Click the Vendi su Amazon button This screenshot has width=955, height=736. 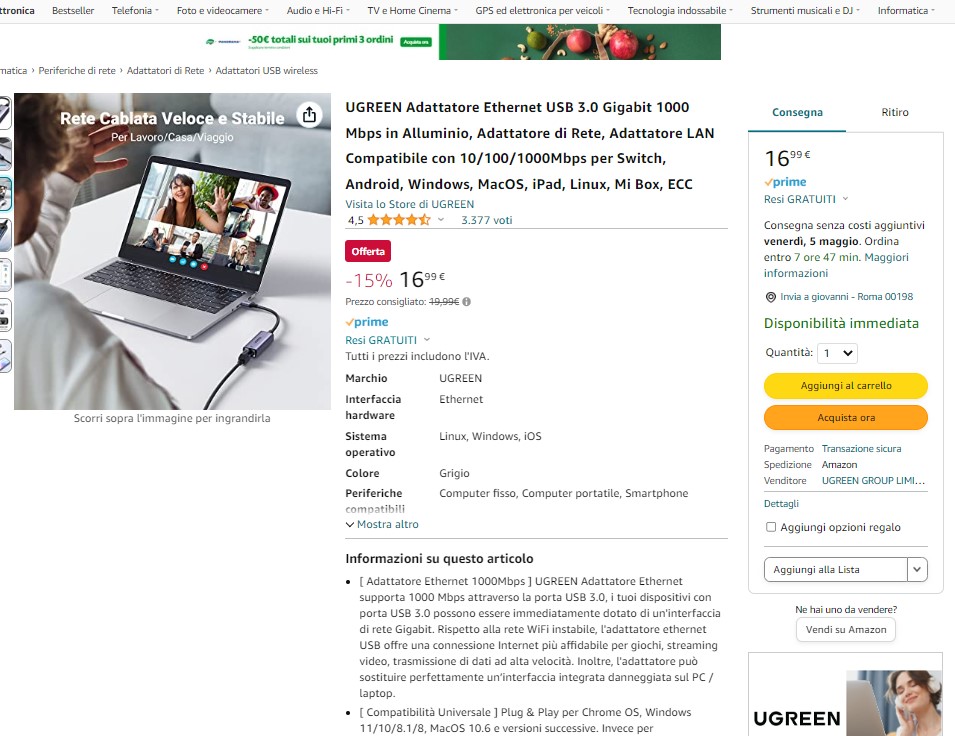pos(846,630)
